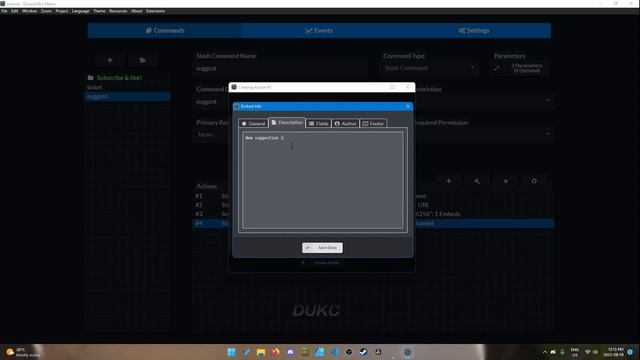Switch to the Events section tab
Screen dimensions: 640x360
pos(319,31)
